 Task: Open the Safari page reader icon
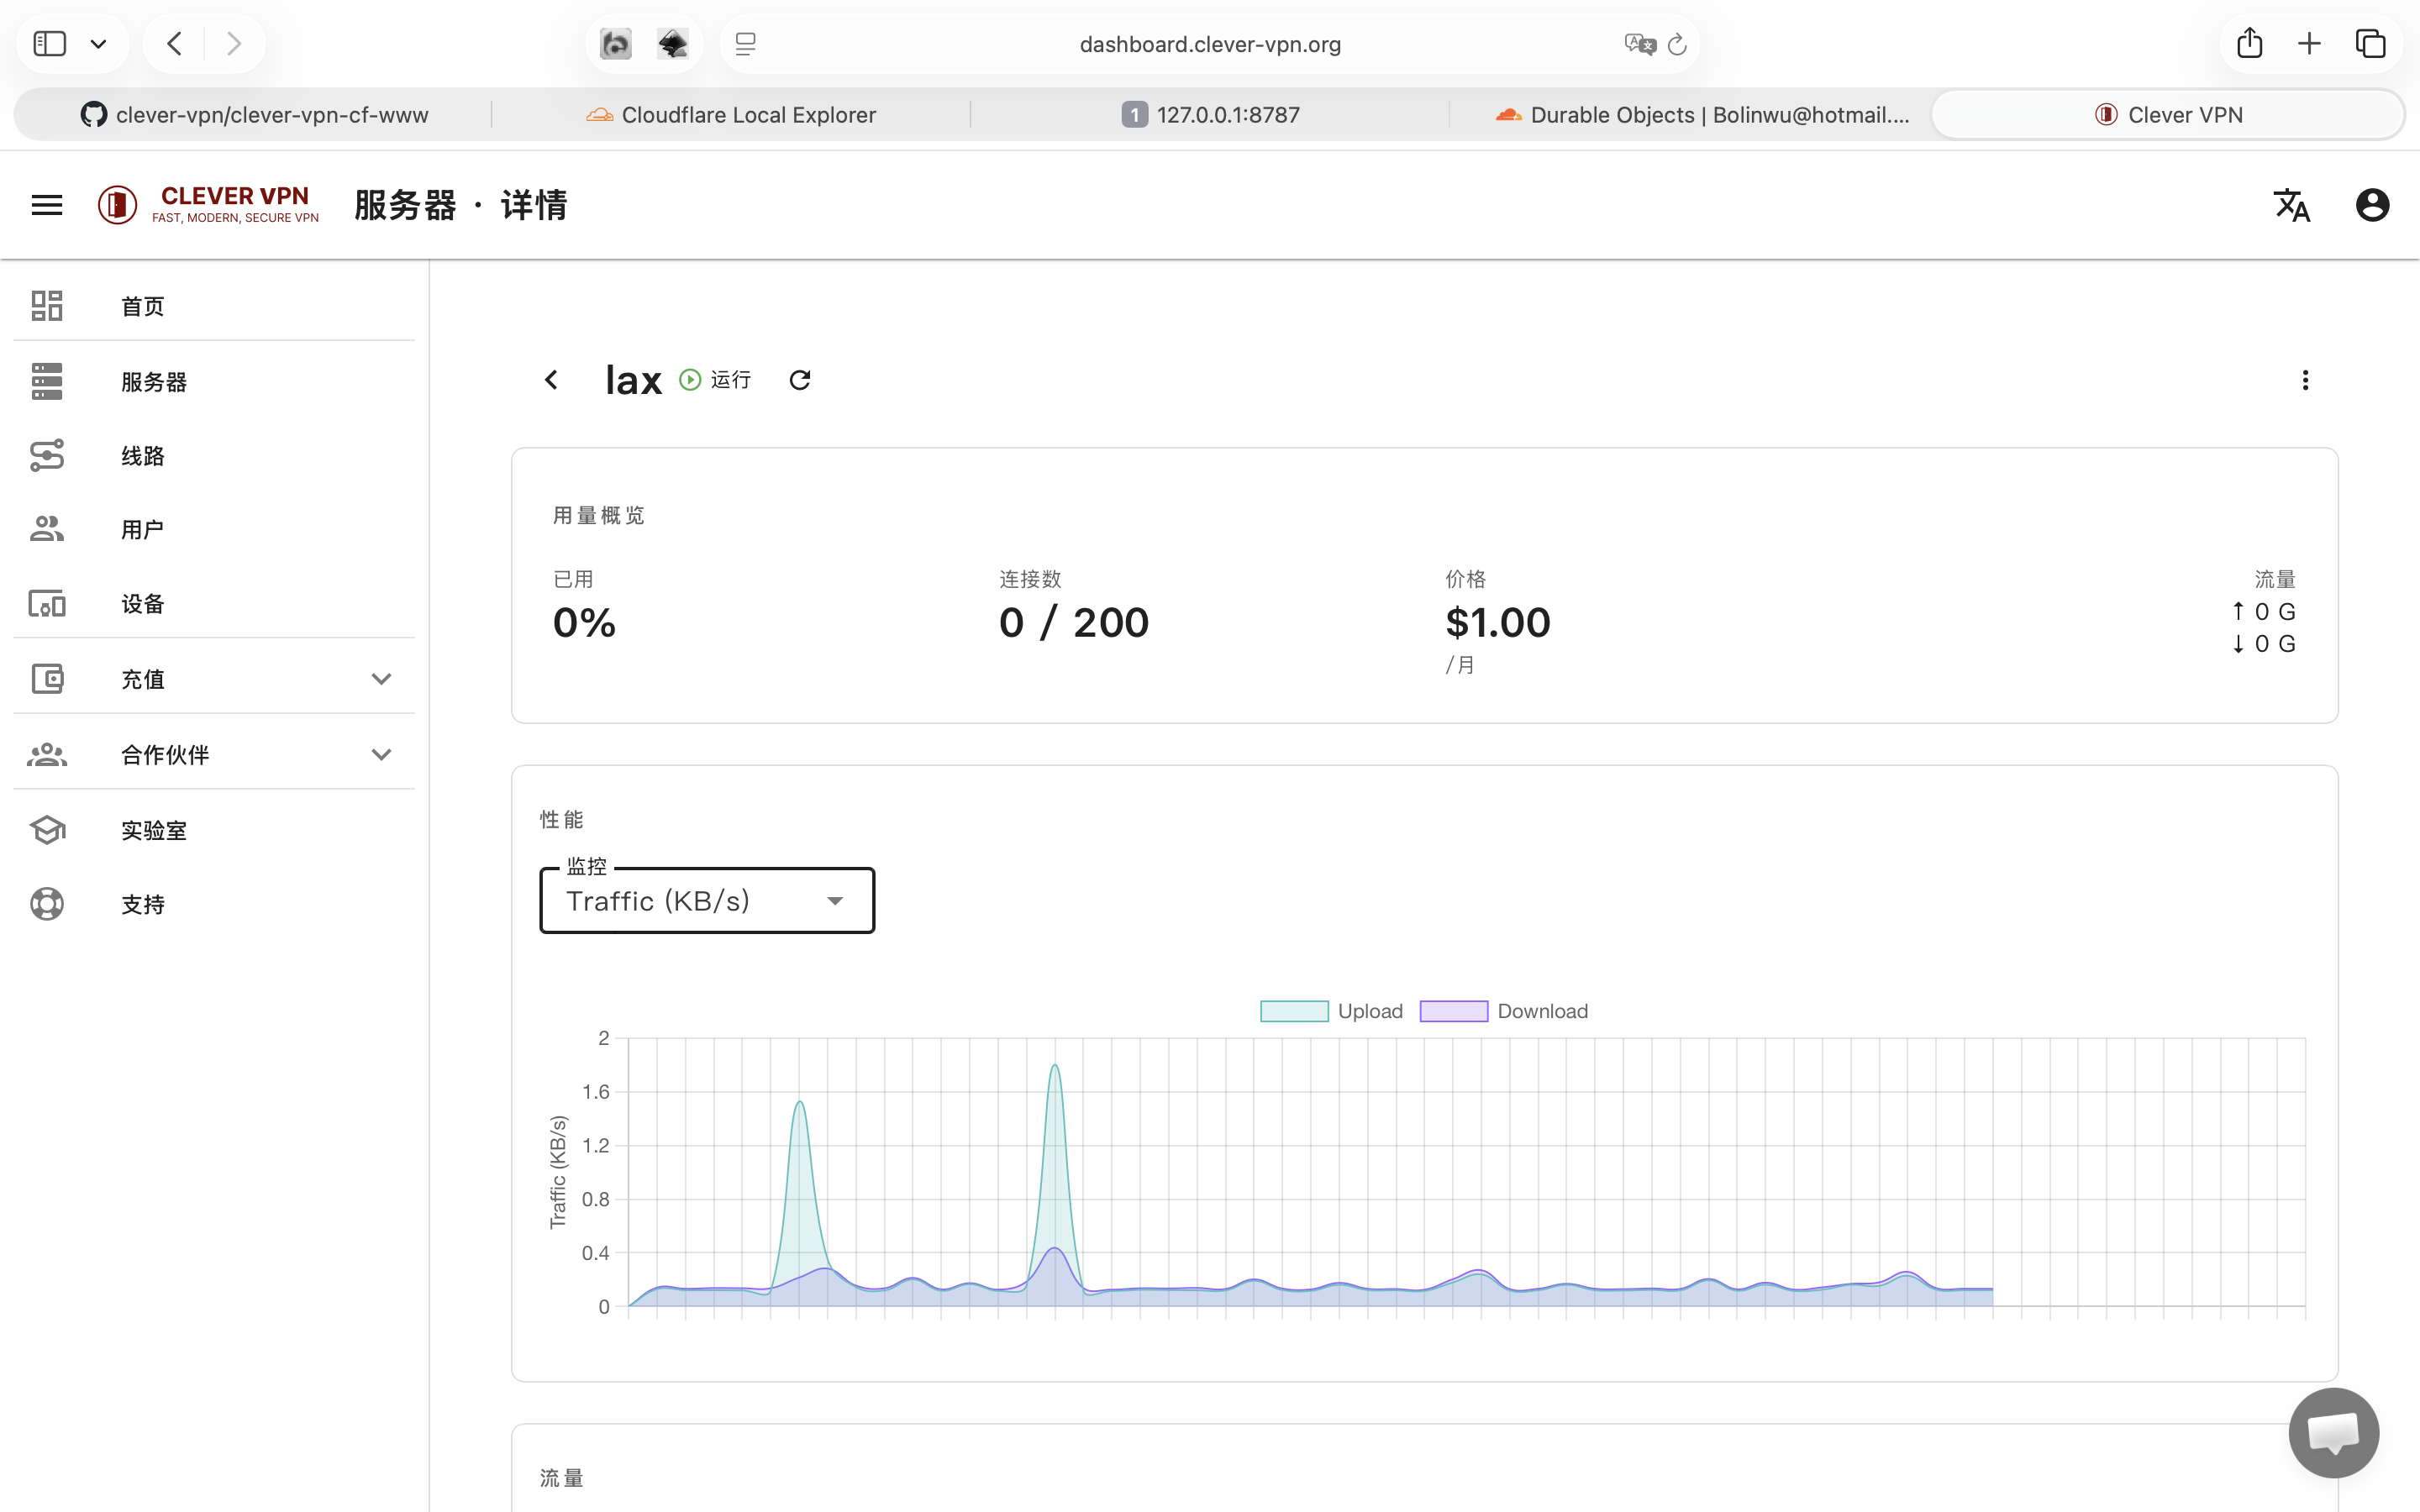[745, 44]
